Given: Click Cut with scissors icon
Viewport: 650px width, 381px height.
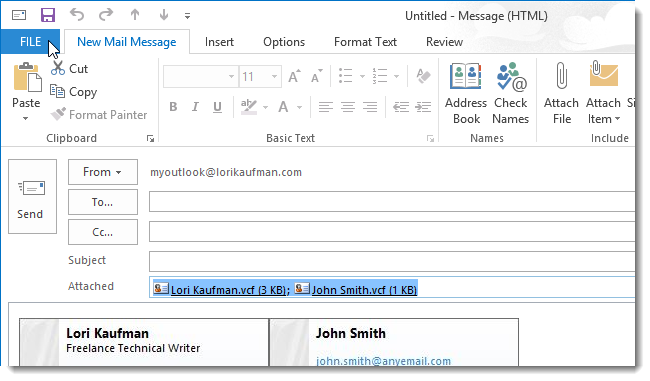Looking at the screenshot, I should [x=69, y=68].
